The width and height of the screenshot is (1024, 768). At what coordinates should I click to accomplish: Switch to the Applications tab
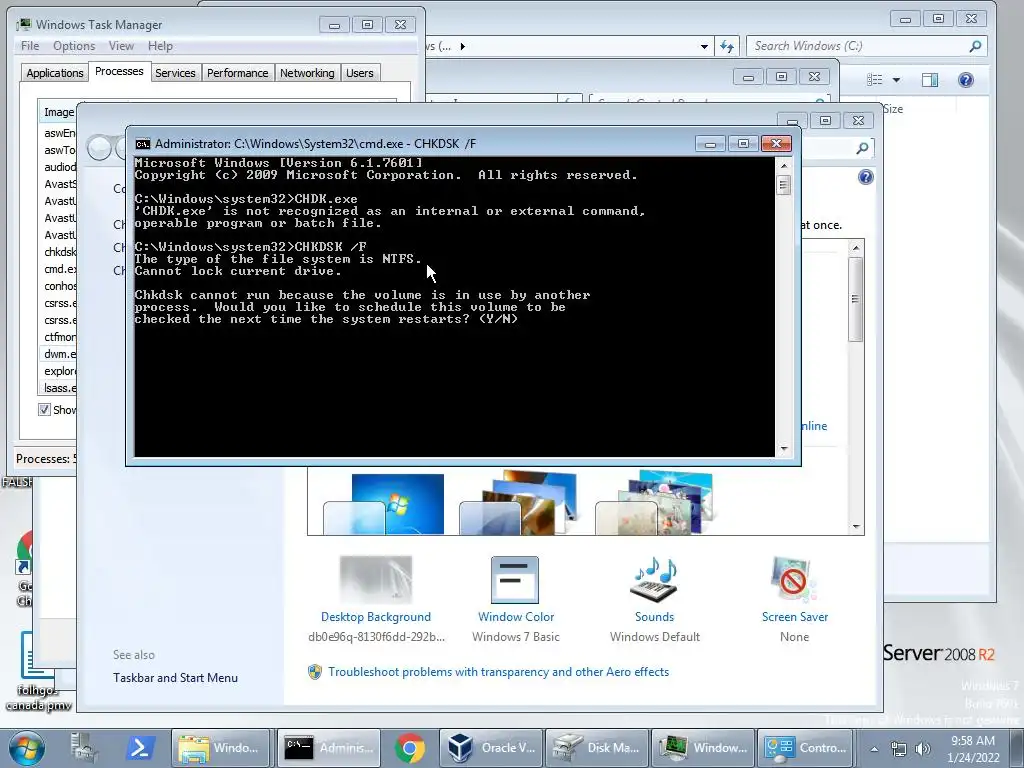pyautogui.click(x=55, y=73)
